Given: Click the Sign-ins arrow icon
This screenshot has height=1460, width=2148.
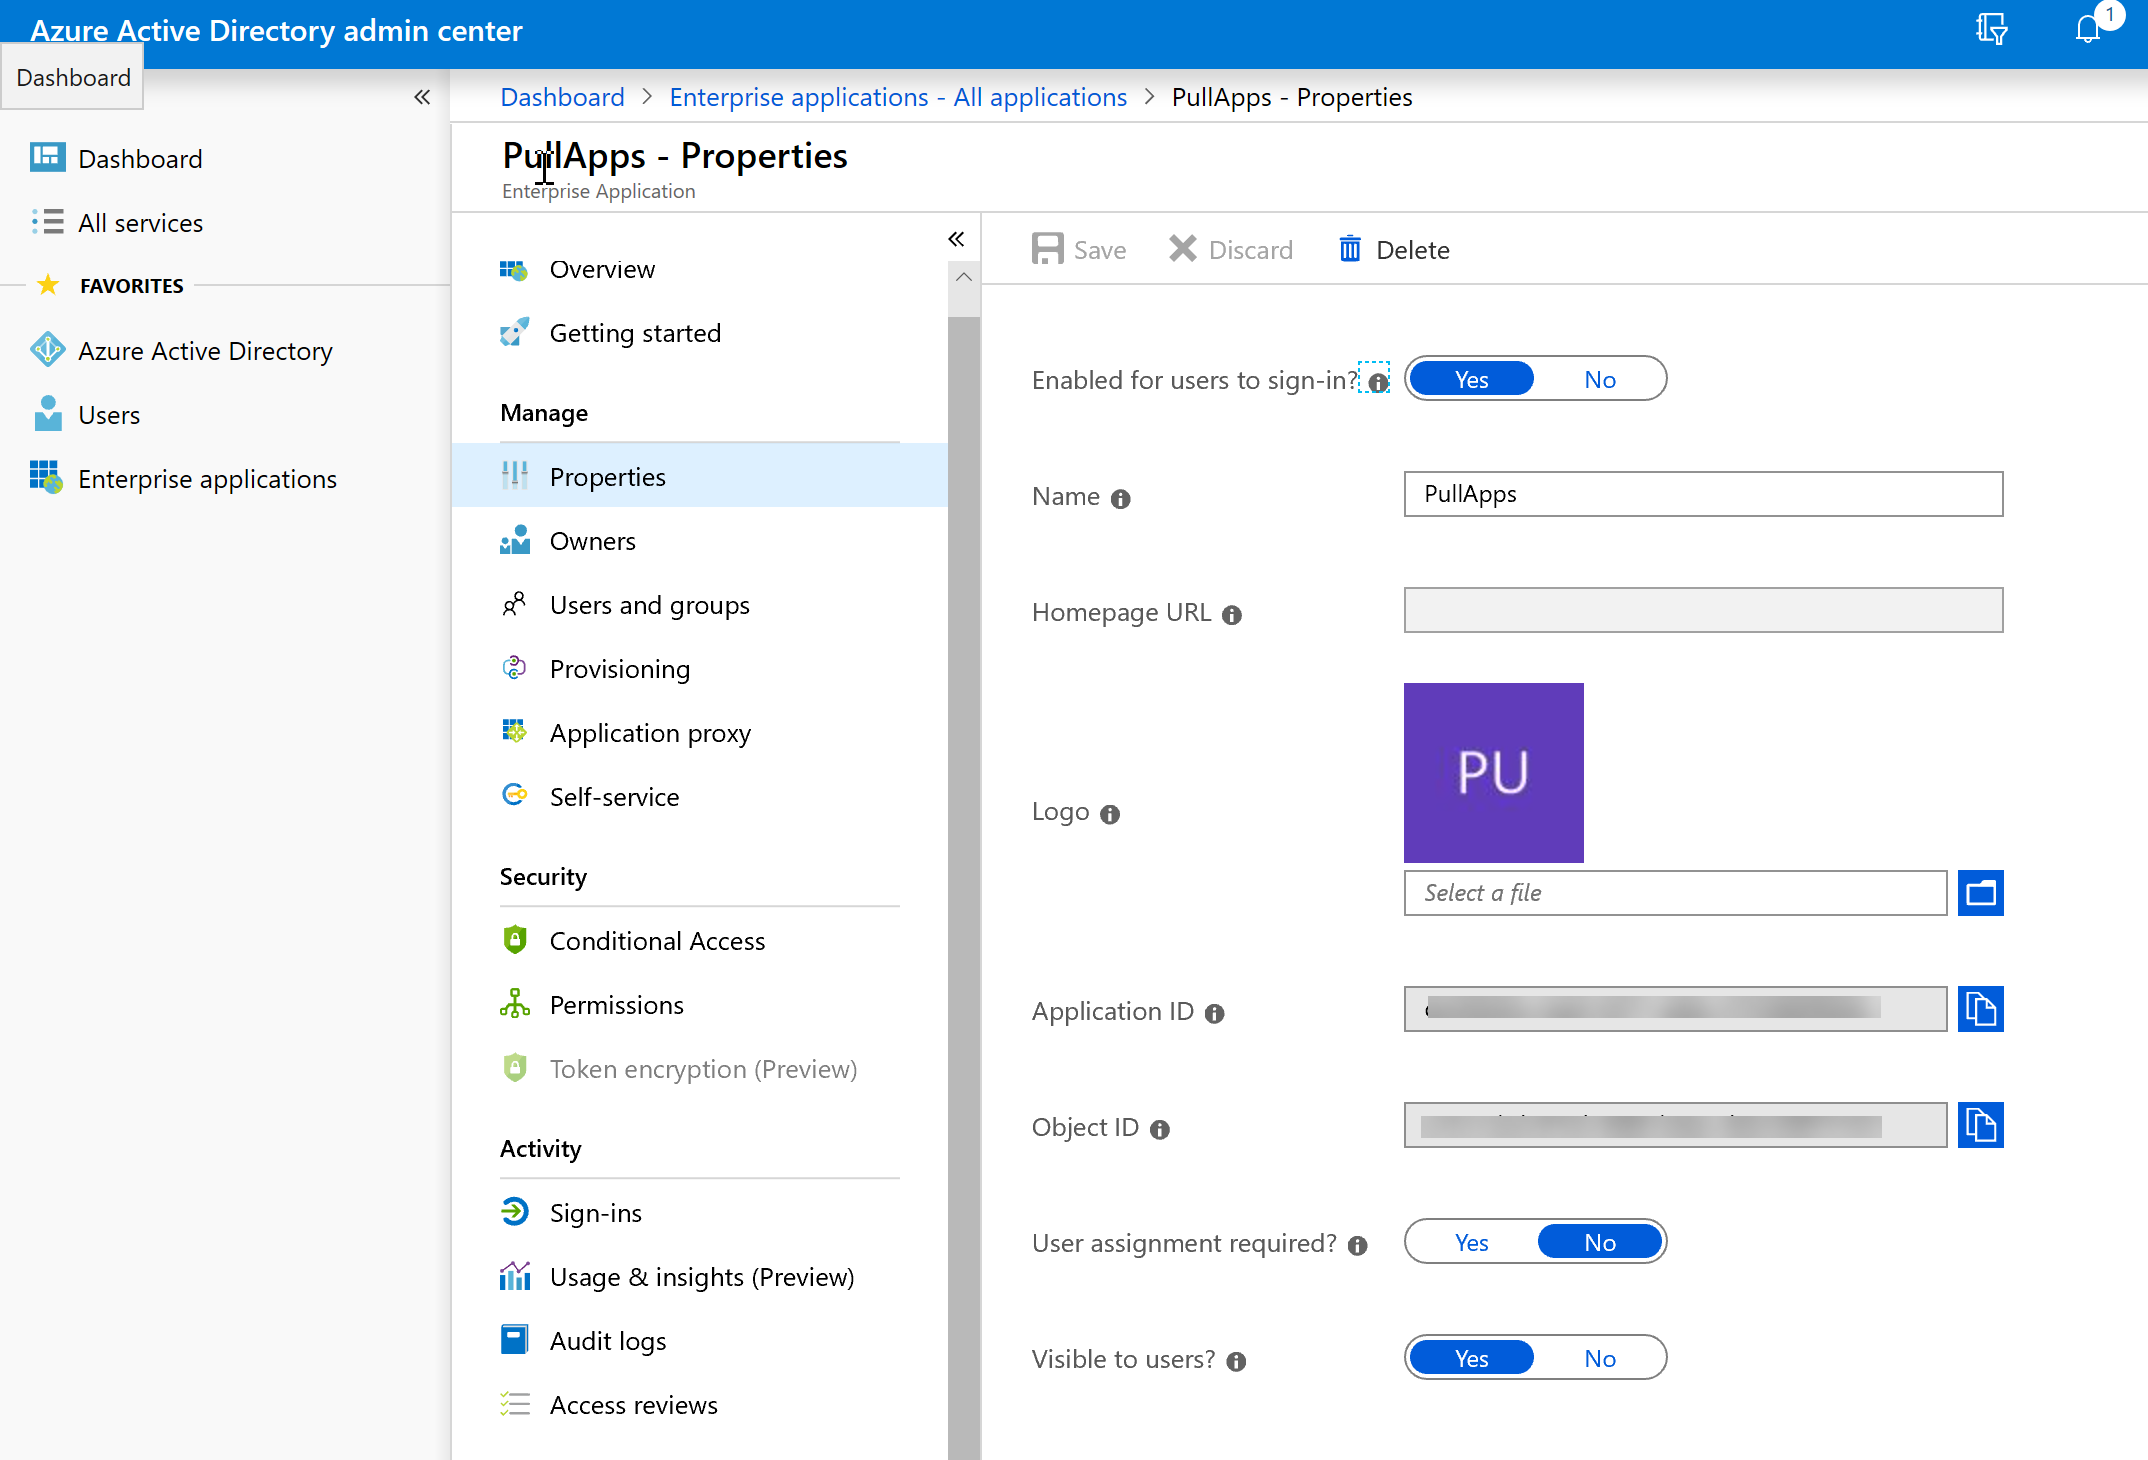Looking at the screenshot, I should click(x=514, y=1212).
